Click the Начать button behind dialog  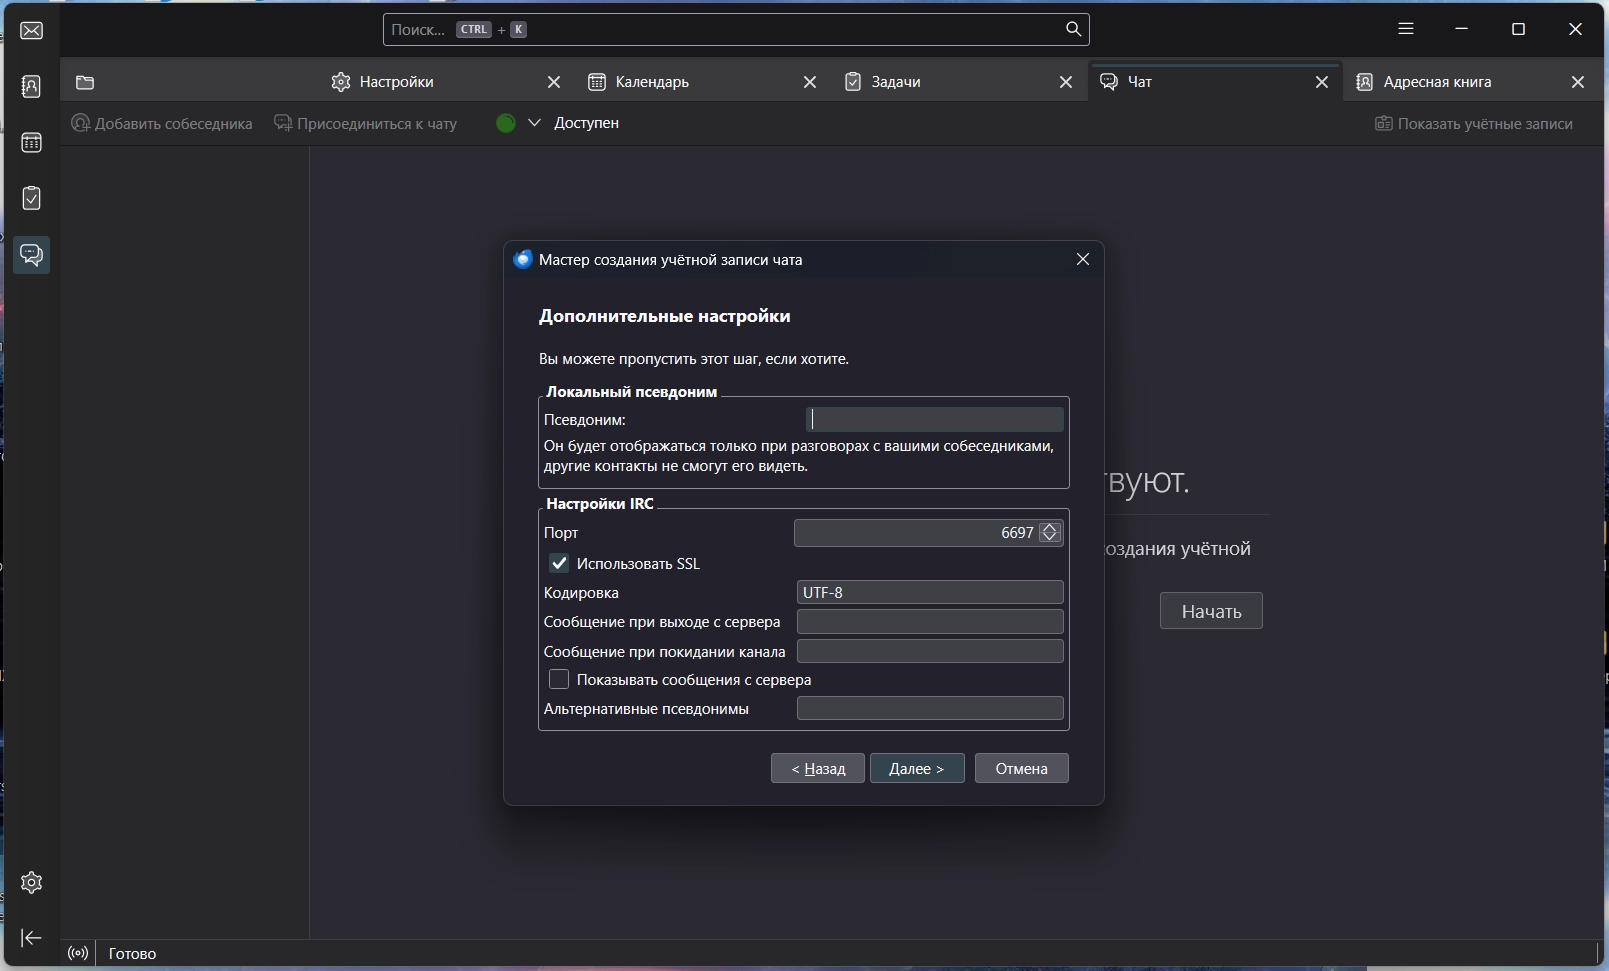1211,611
